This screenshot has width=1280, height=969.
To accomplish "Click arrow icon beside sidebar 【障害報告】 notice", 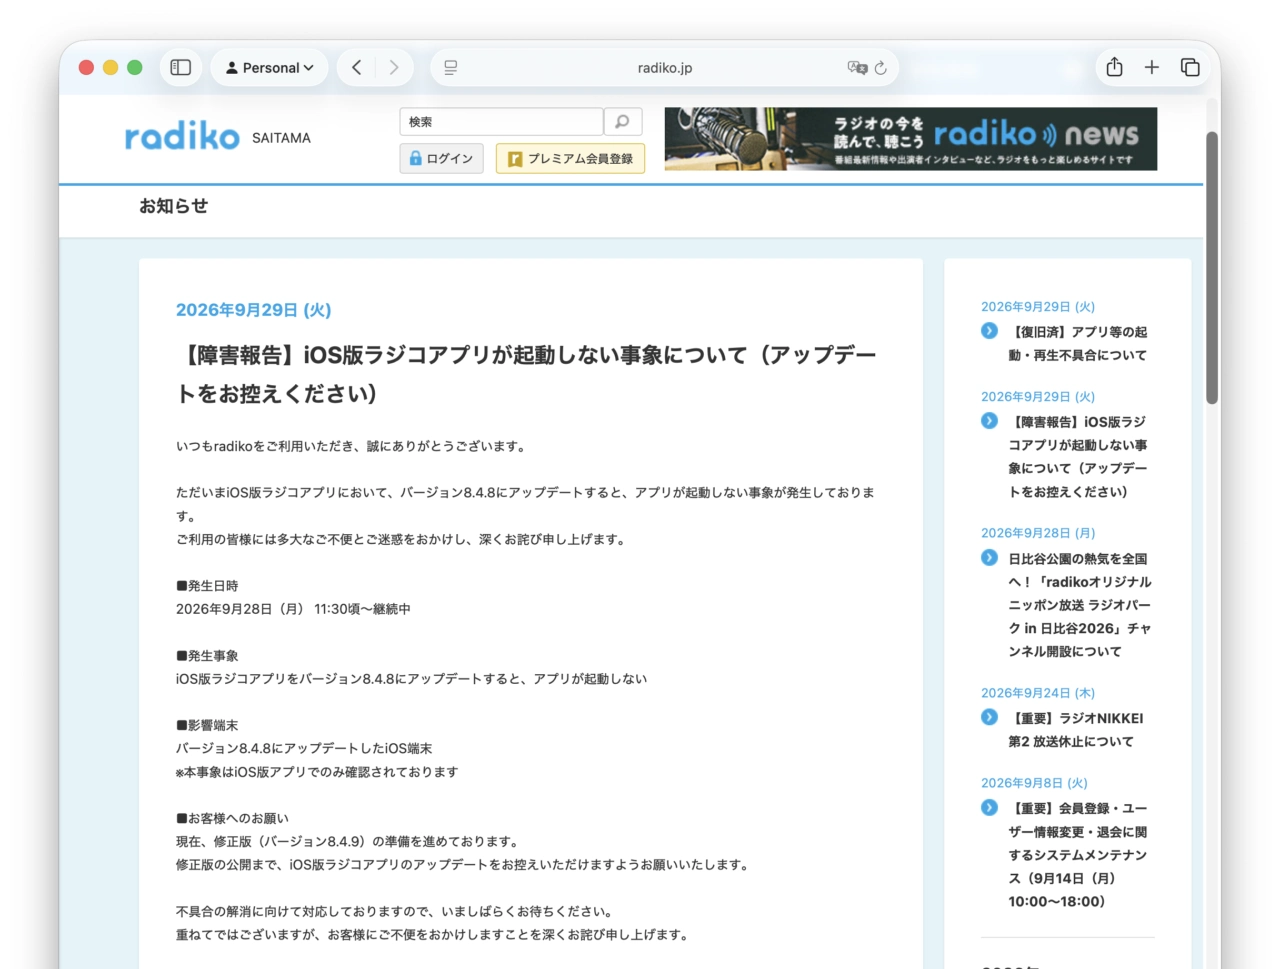I will (x=989, y=421).
